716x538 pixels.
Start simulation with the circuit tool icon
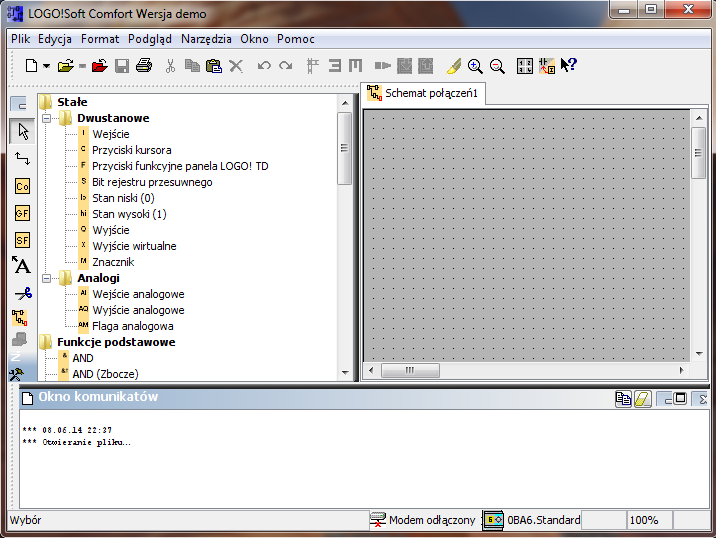click(x=20, y=317)
